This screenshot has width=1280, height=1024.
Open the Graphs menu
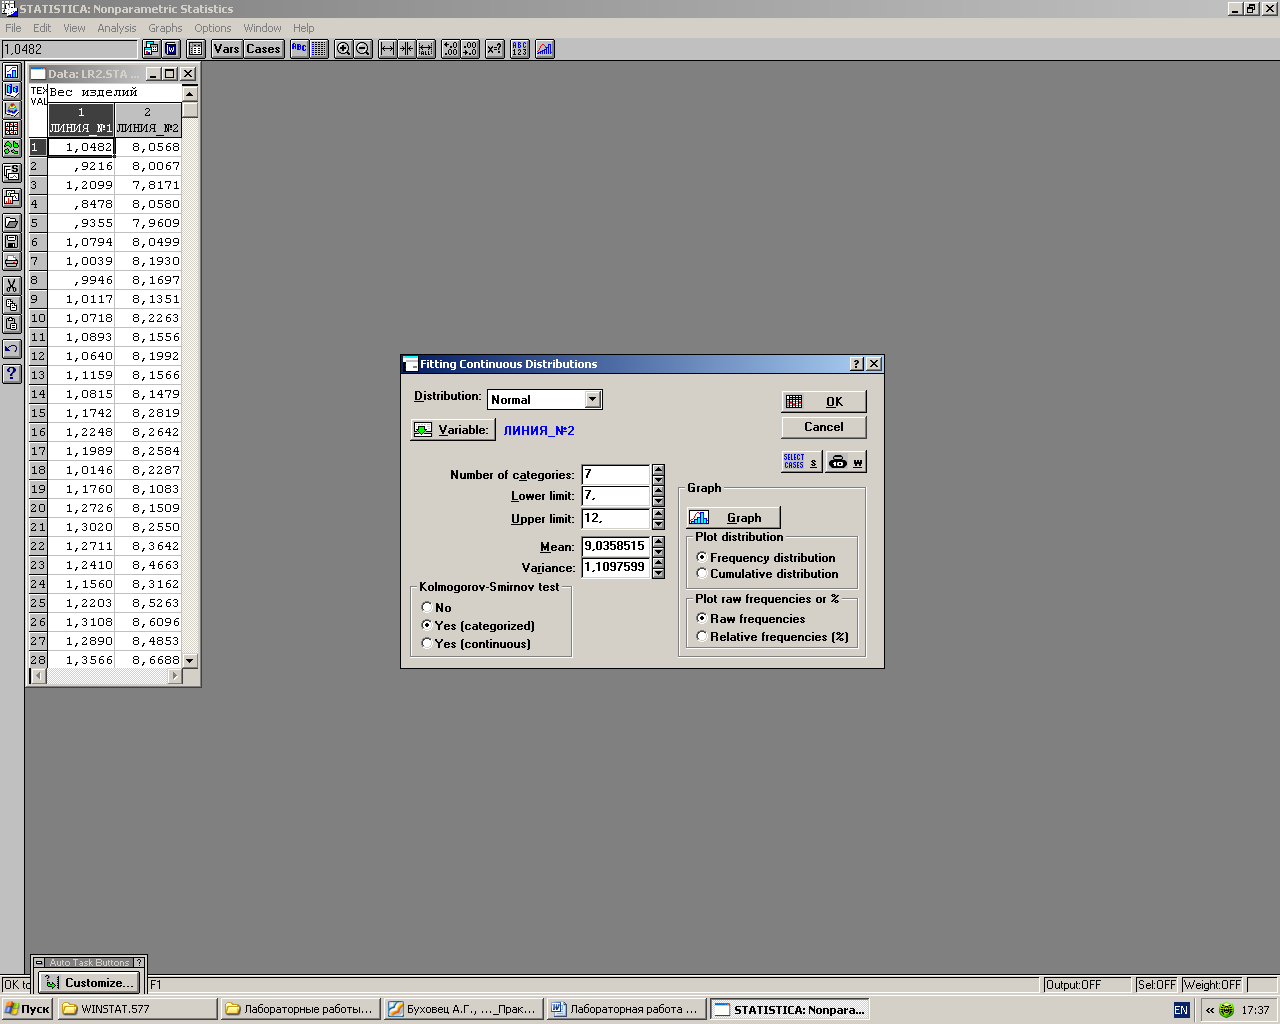pos(166,28)
